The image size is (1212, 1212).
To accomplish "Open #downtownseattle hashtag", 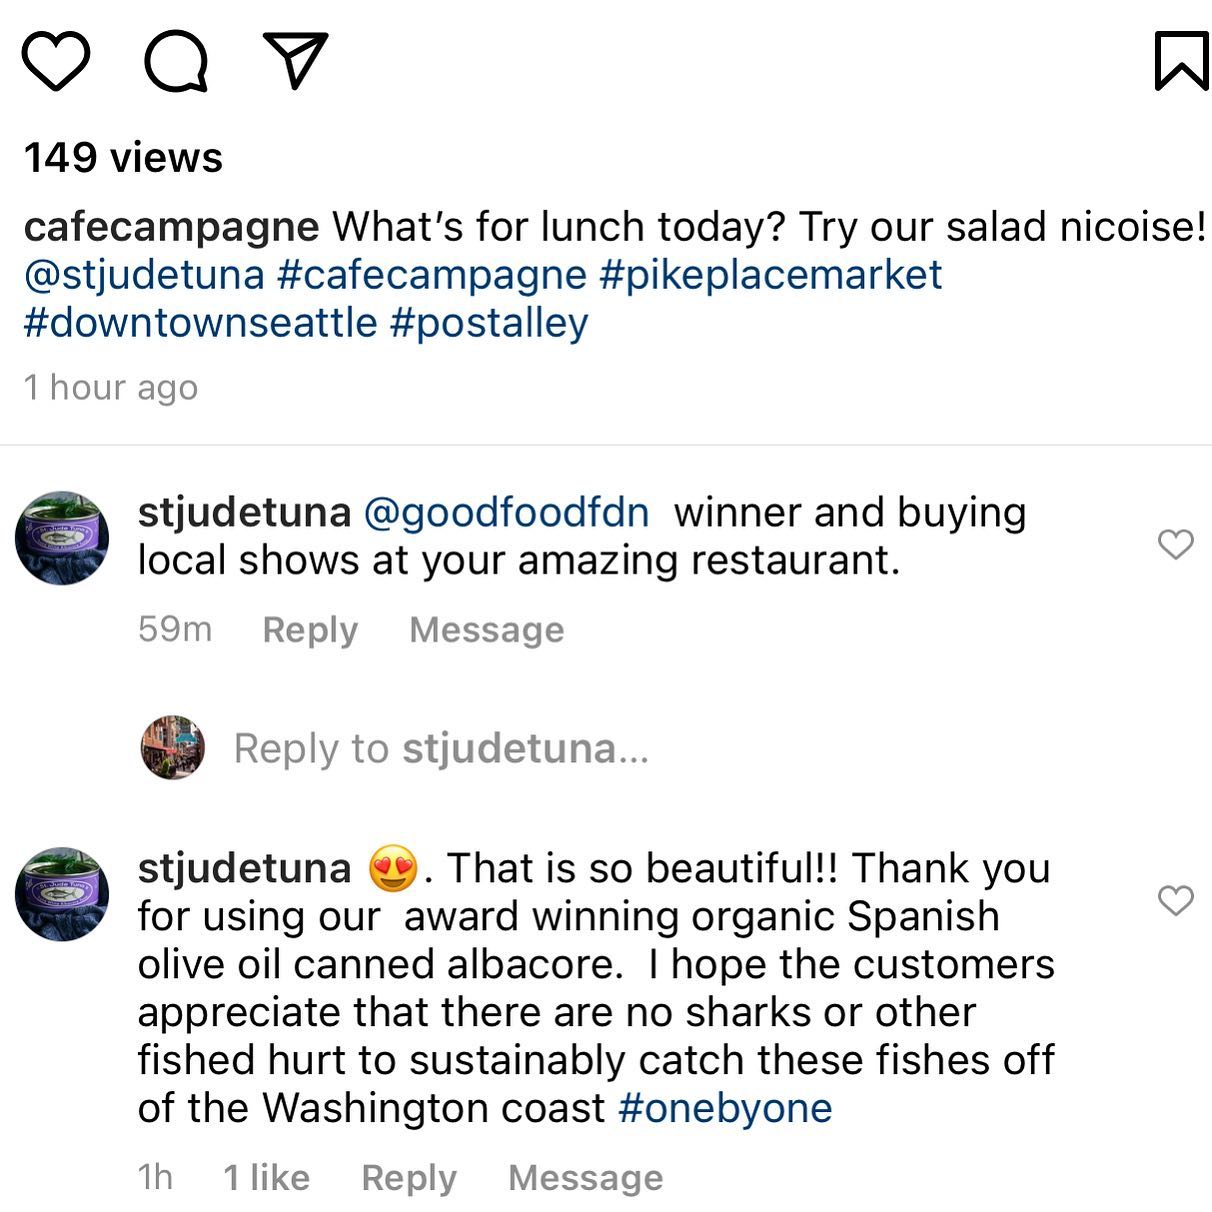I will [x=200, y=323].
